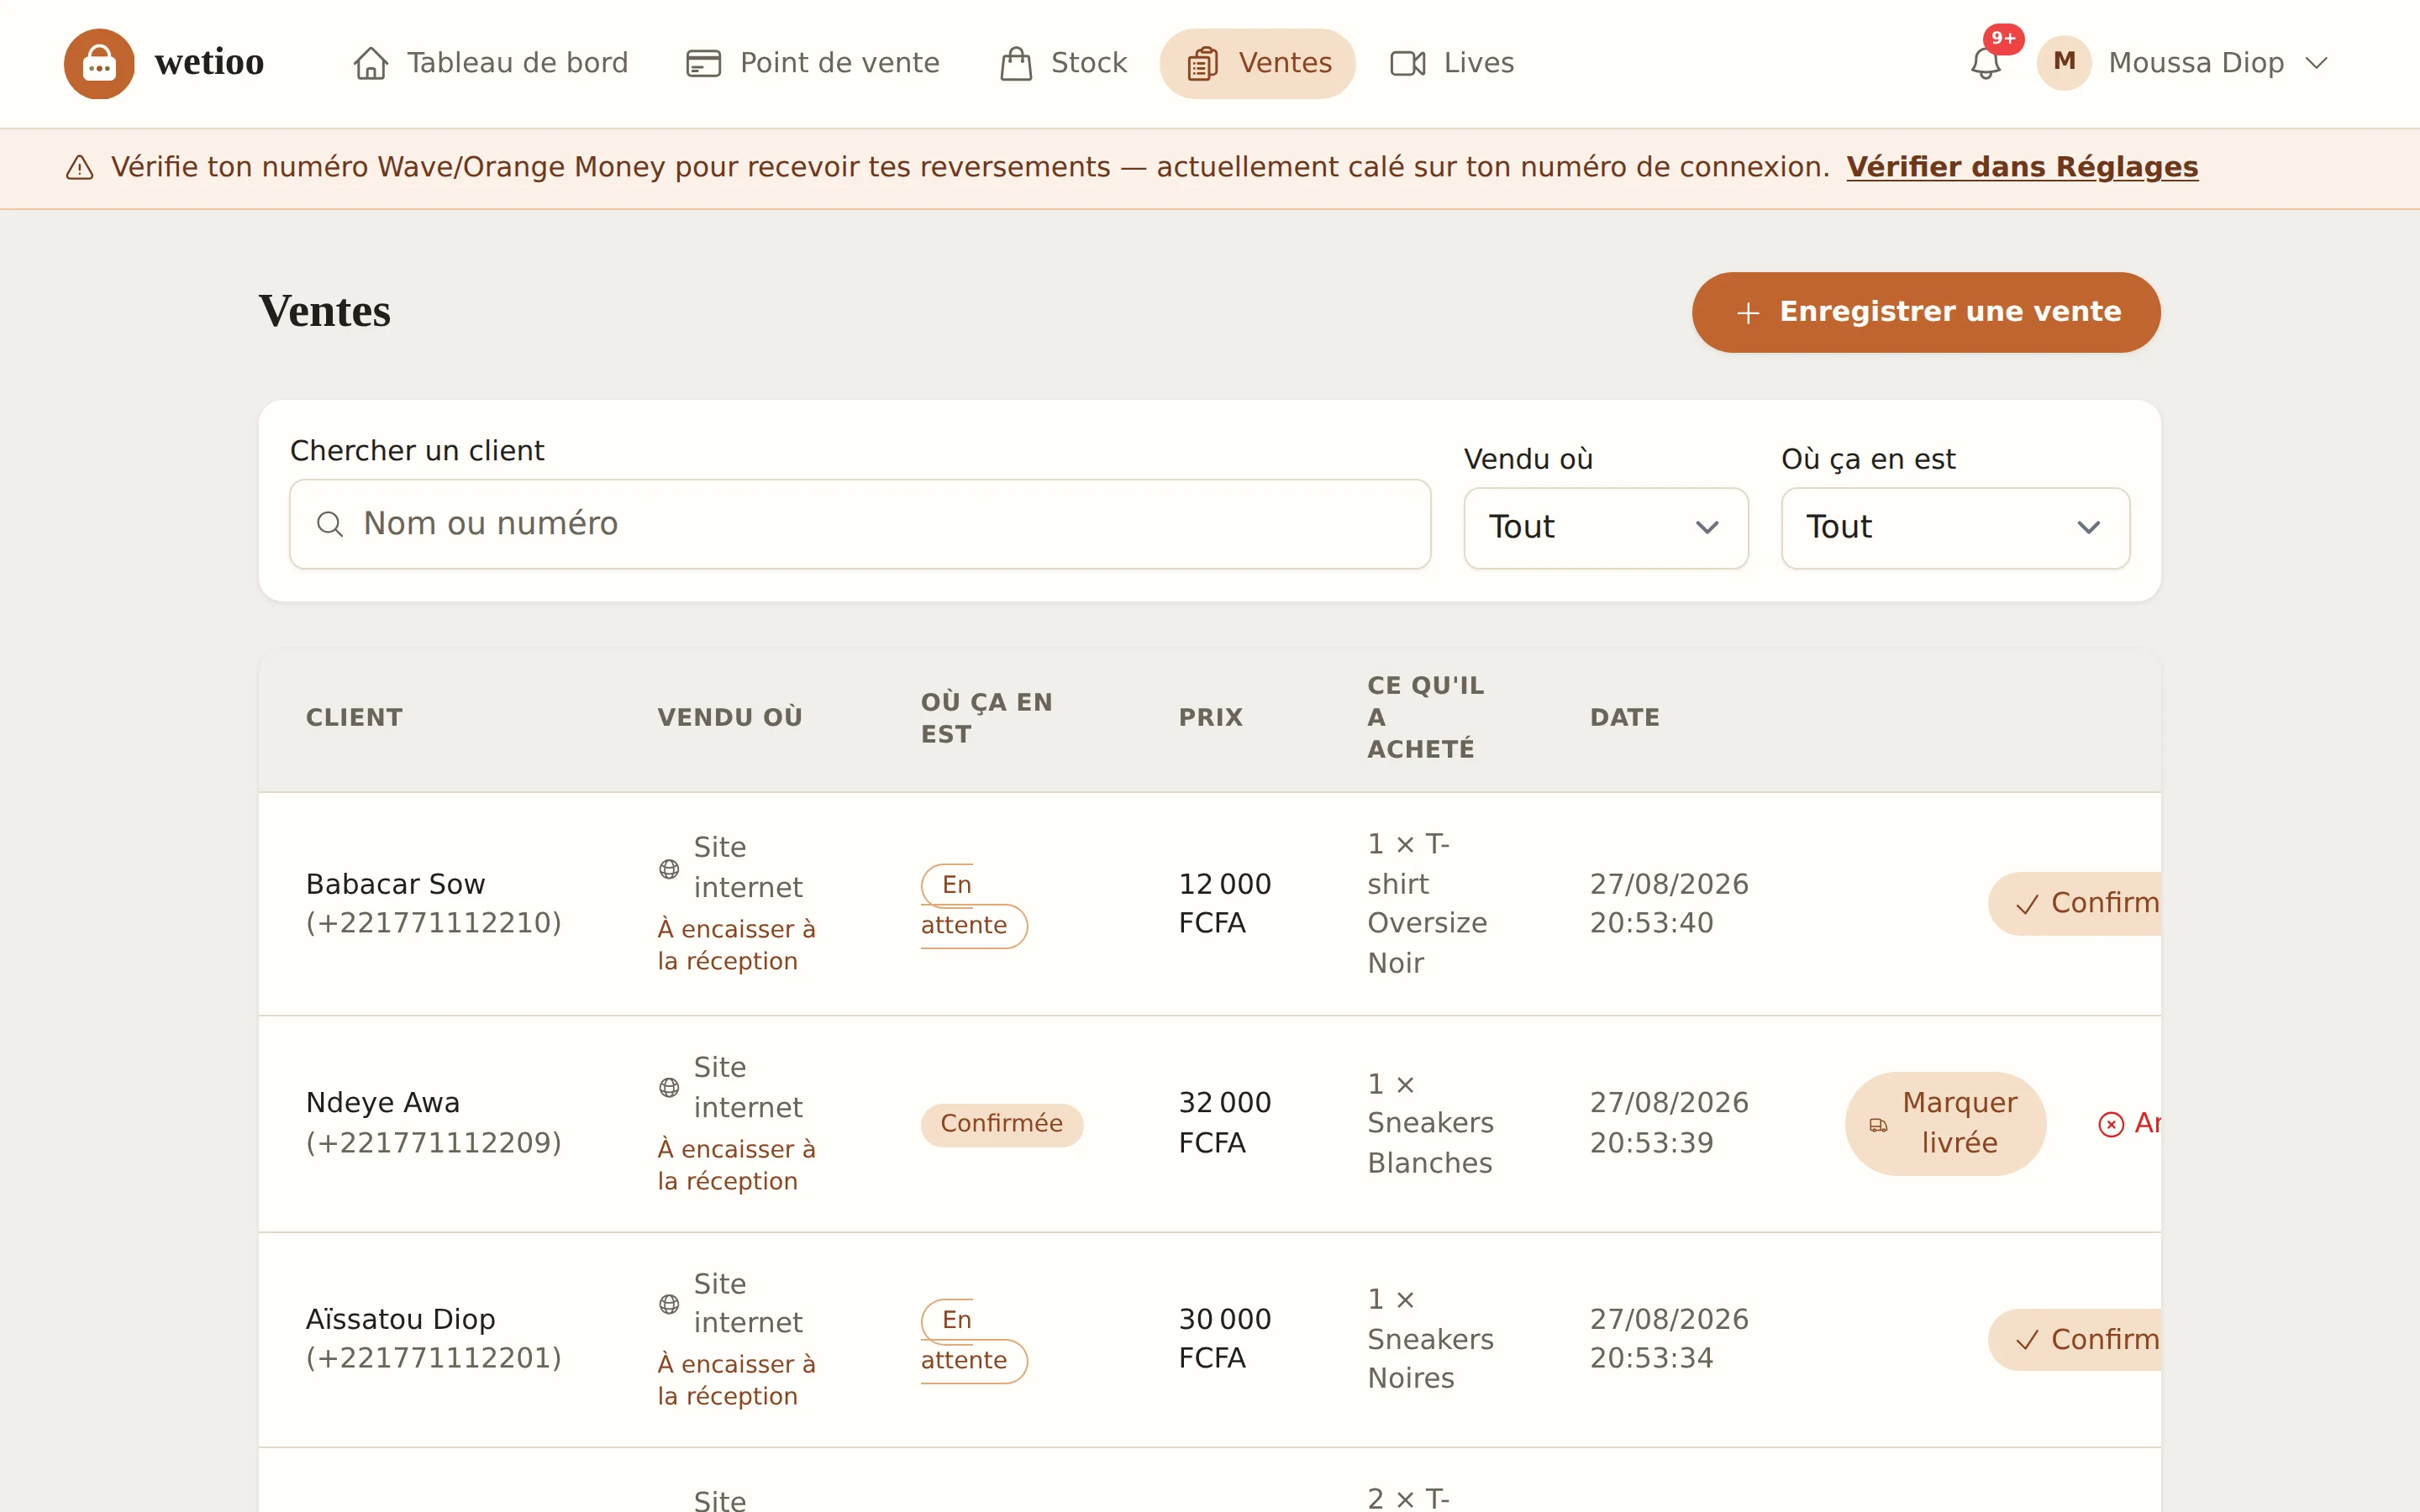Click the 32 000 FCFA price
2420x1512 pixels.
point(1224,1122)
